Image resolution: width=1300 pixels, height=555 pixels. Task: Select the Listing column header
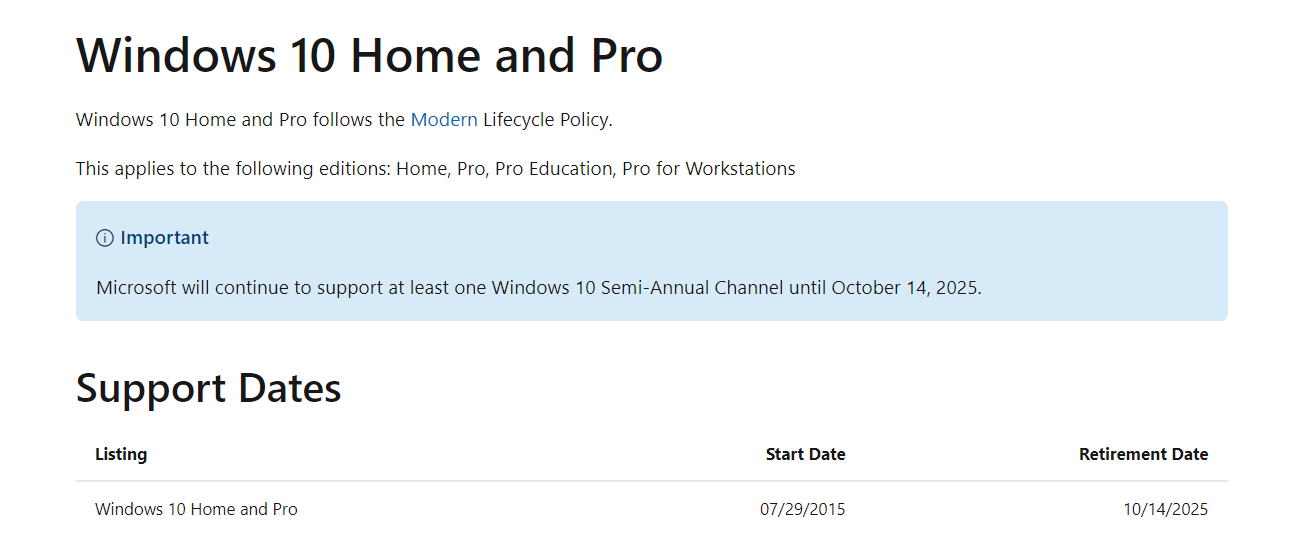click(x=121, y=454)
